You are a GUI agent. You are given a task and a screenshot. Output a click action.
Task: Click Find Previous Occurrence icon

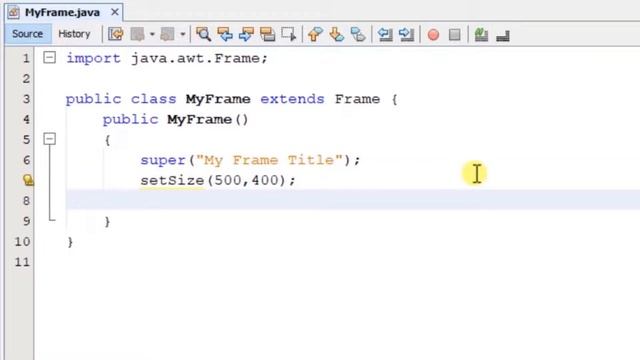(225, 34)
